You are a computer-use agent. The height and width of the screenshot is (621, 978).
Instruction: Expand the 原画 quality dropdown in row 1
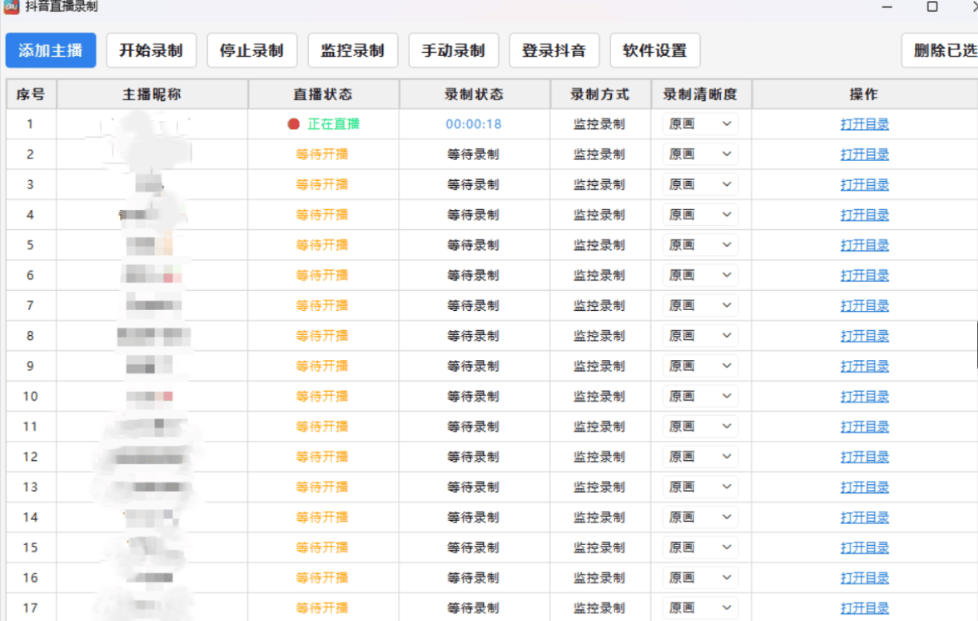(x=700, y=124)
